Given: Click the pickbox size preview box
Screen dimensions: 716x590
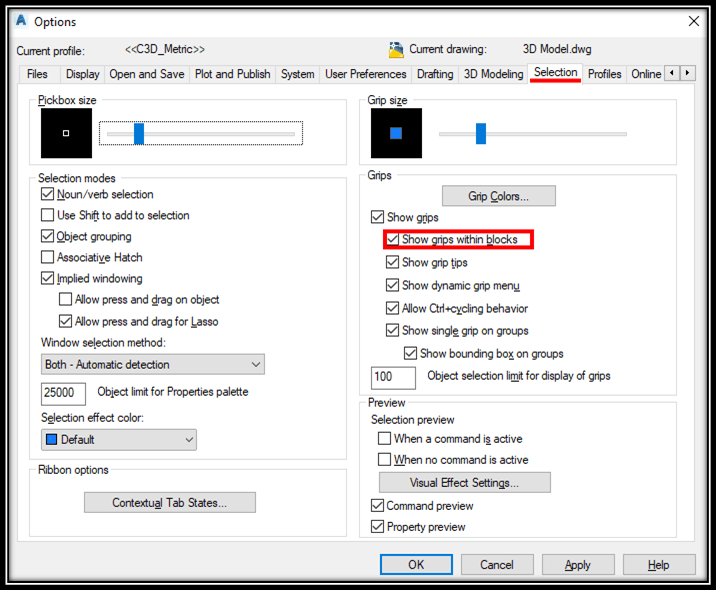Looking at the screenshot, I should (66, 133).
